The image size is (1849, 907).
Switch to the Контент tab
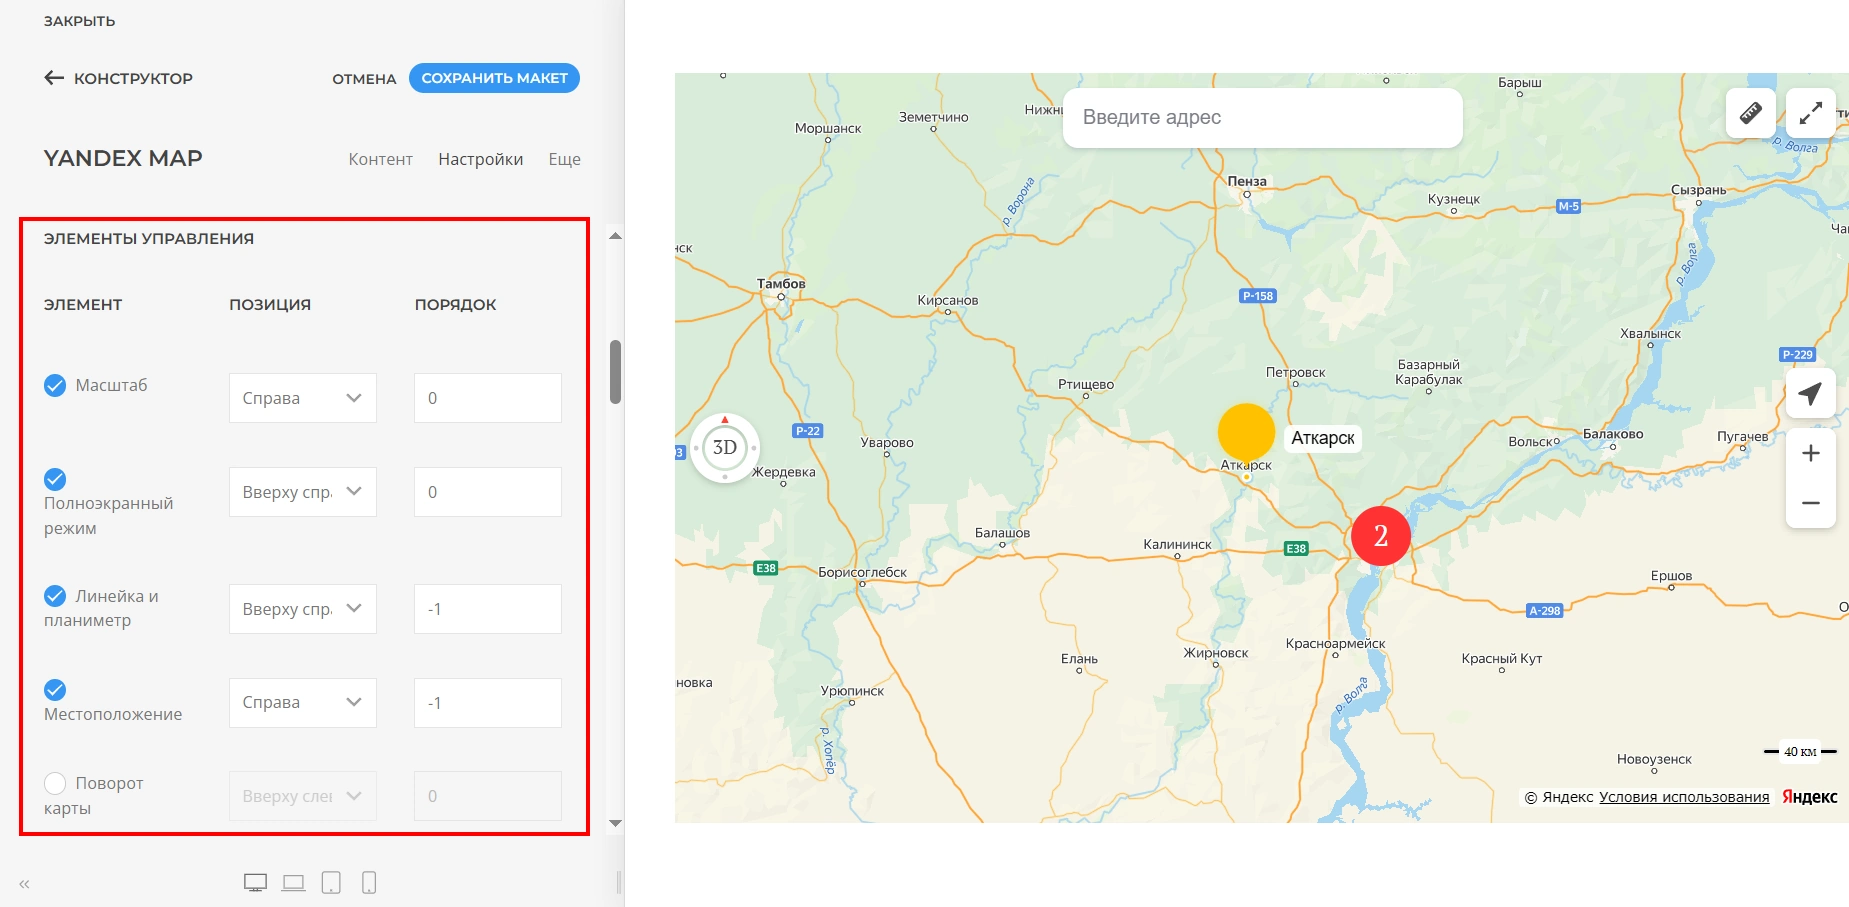click(380, 159)
